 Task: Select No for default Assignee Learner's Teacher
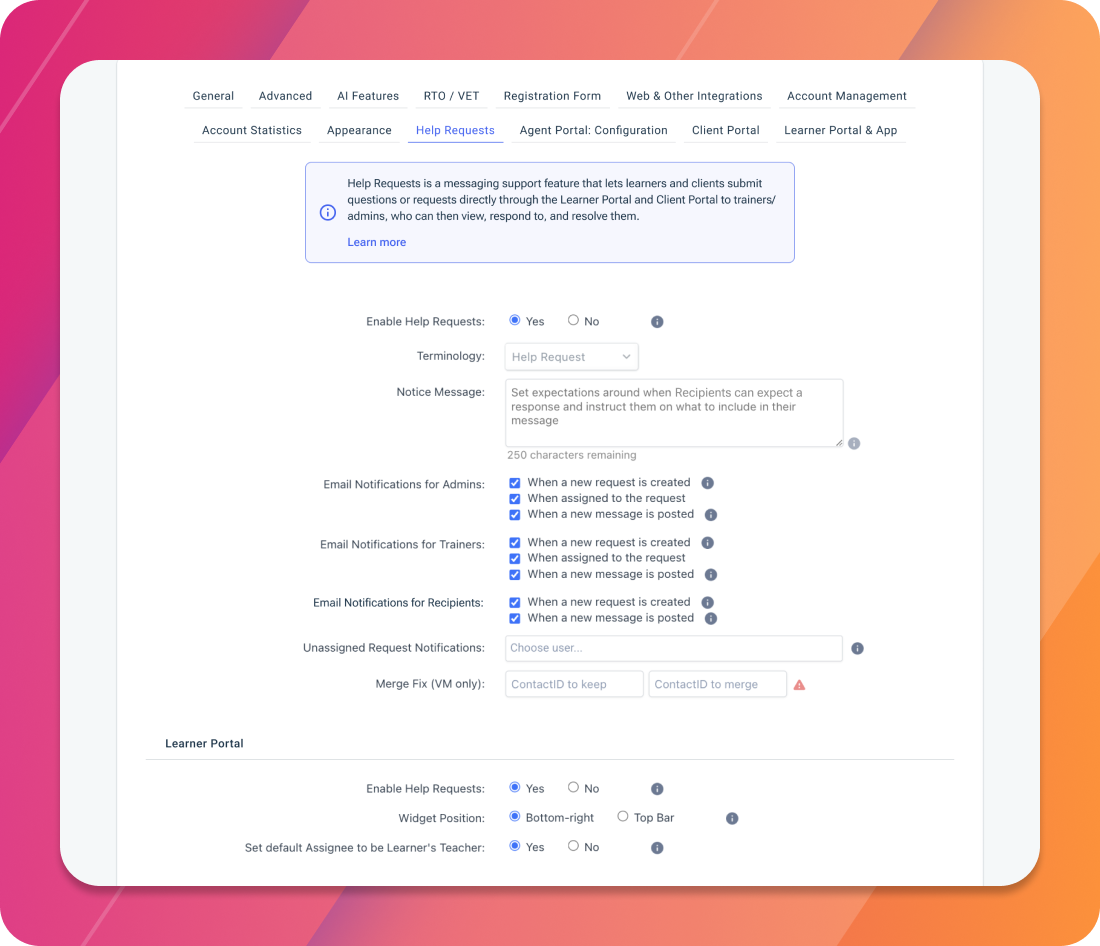click(573, 846)
